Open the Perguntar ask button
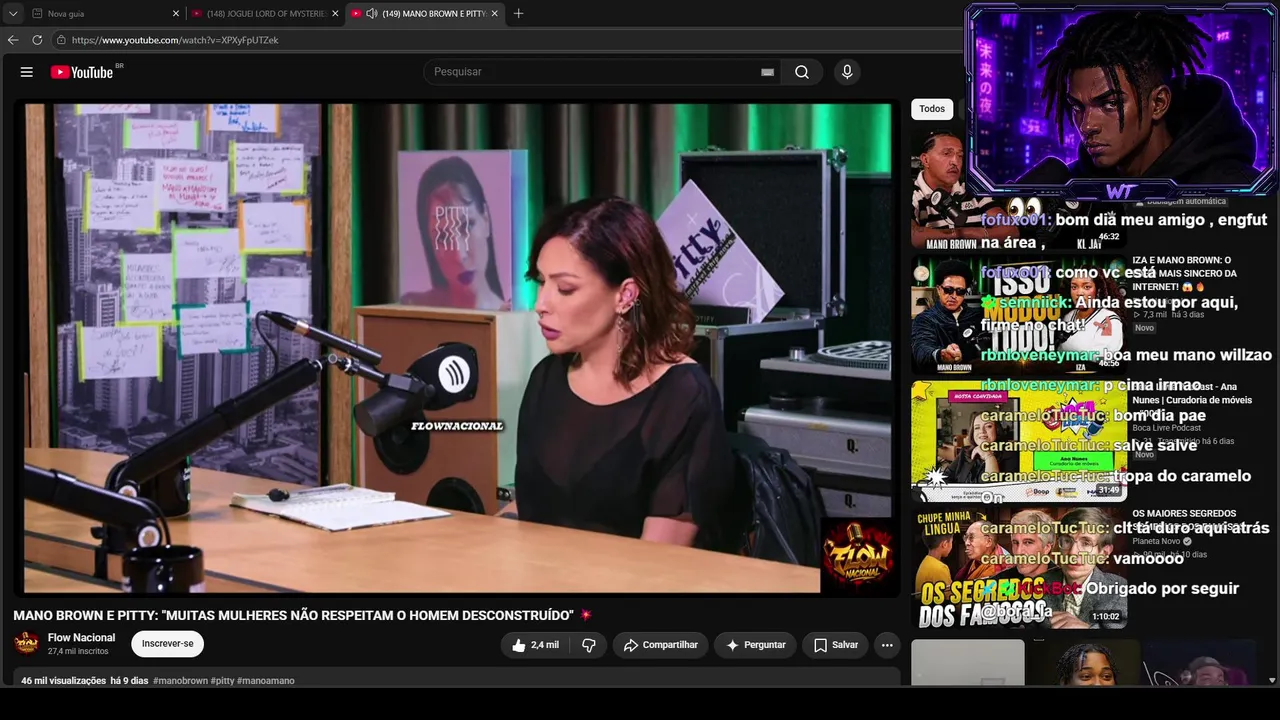Screen dimensions: 1280x720 click(755, 645)
